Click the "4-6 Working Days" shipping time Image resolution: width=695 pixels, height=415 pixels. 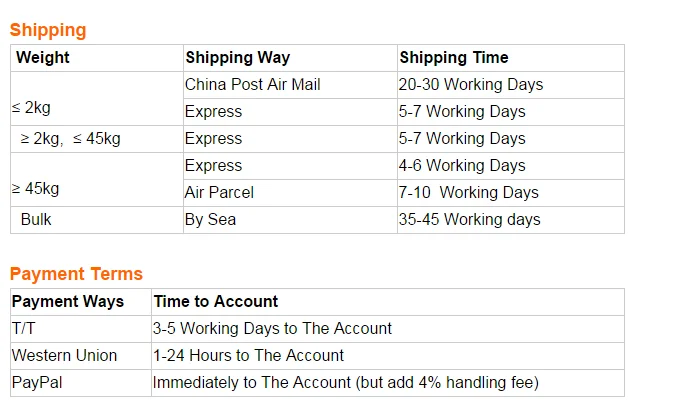461,166
